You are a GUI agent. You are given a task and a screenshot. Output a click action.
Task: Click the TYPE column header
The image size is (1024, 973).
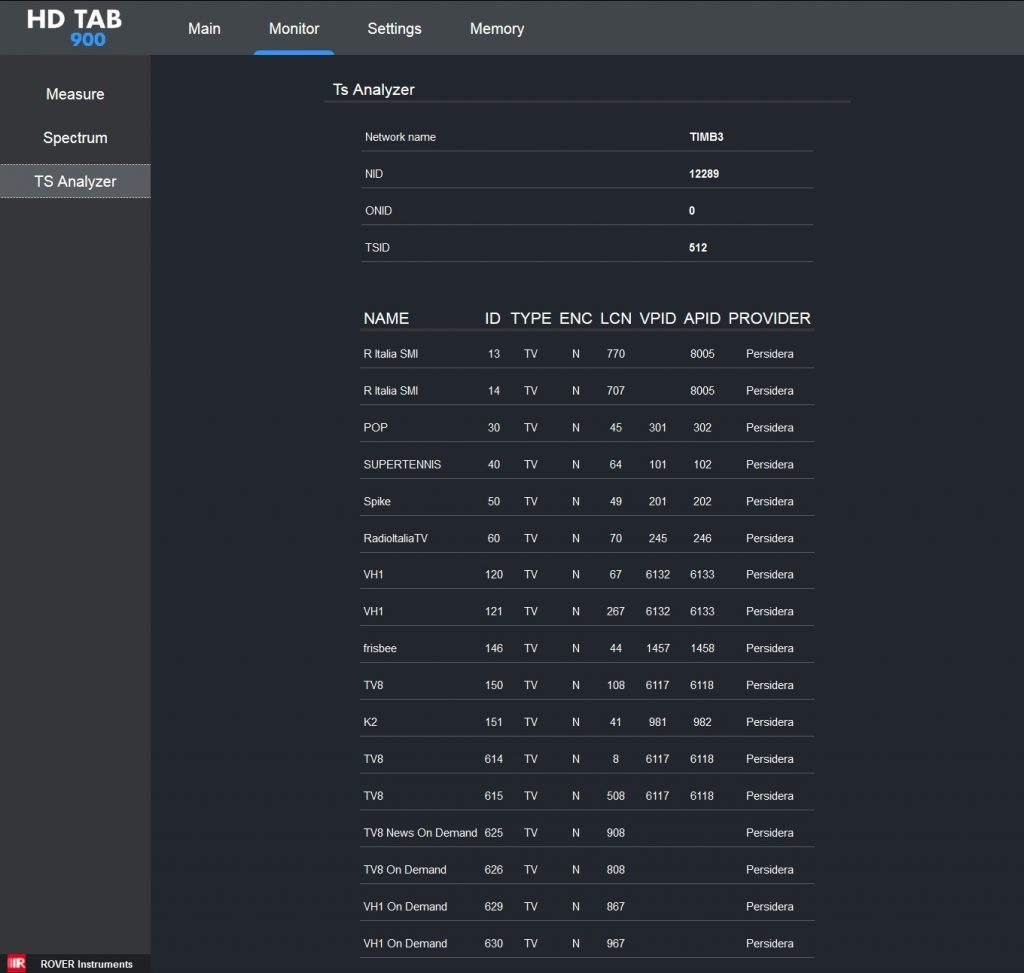tap(531, 318)
